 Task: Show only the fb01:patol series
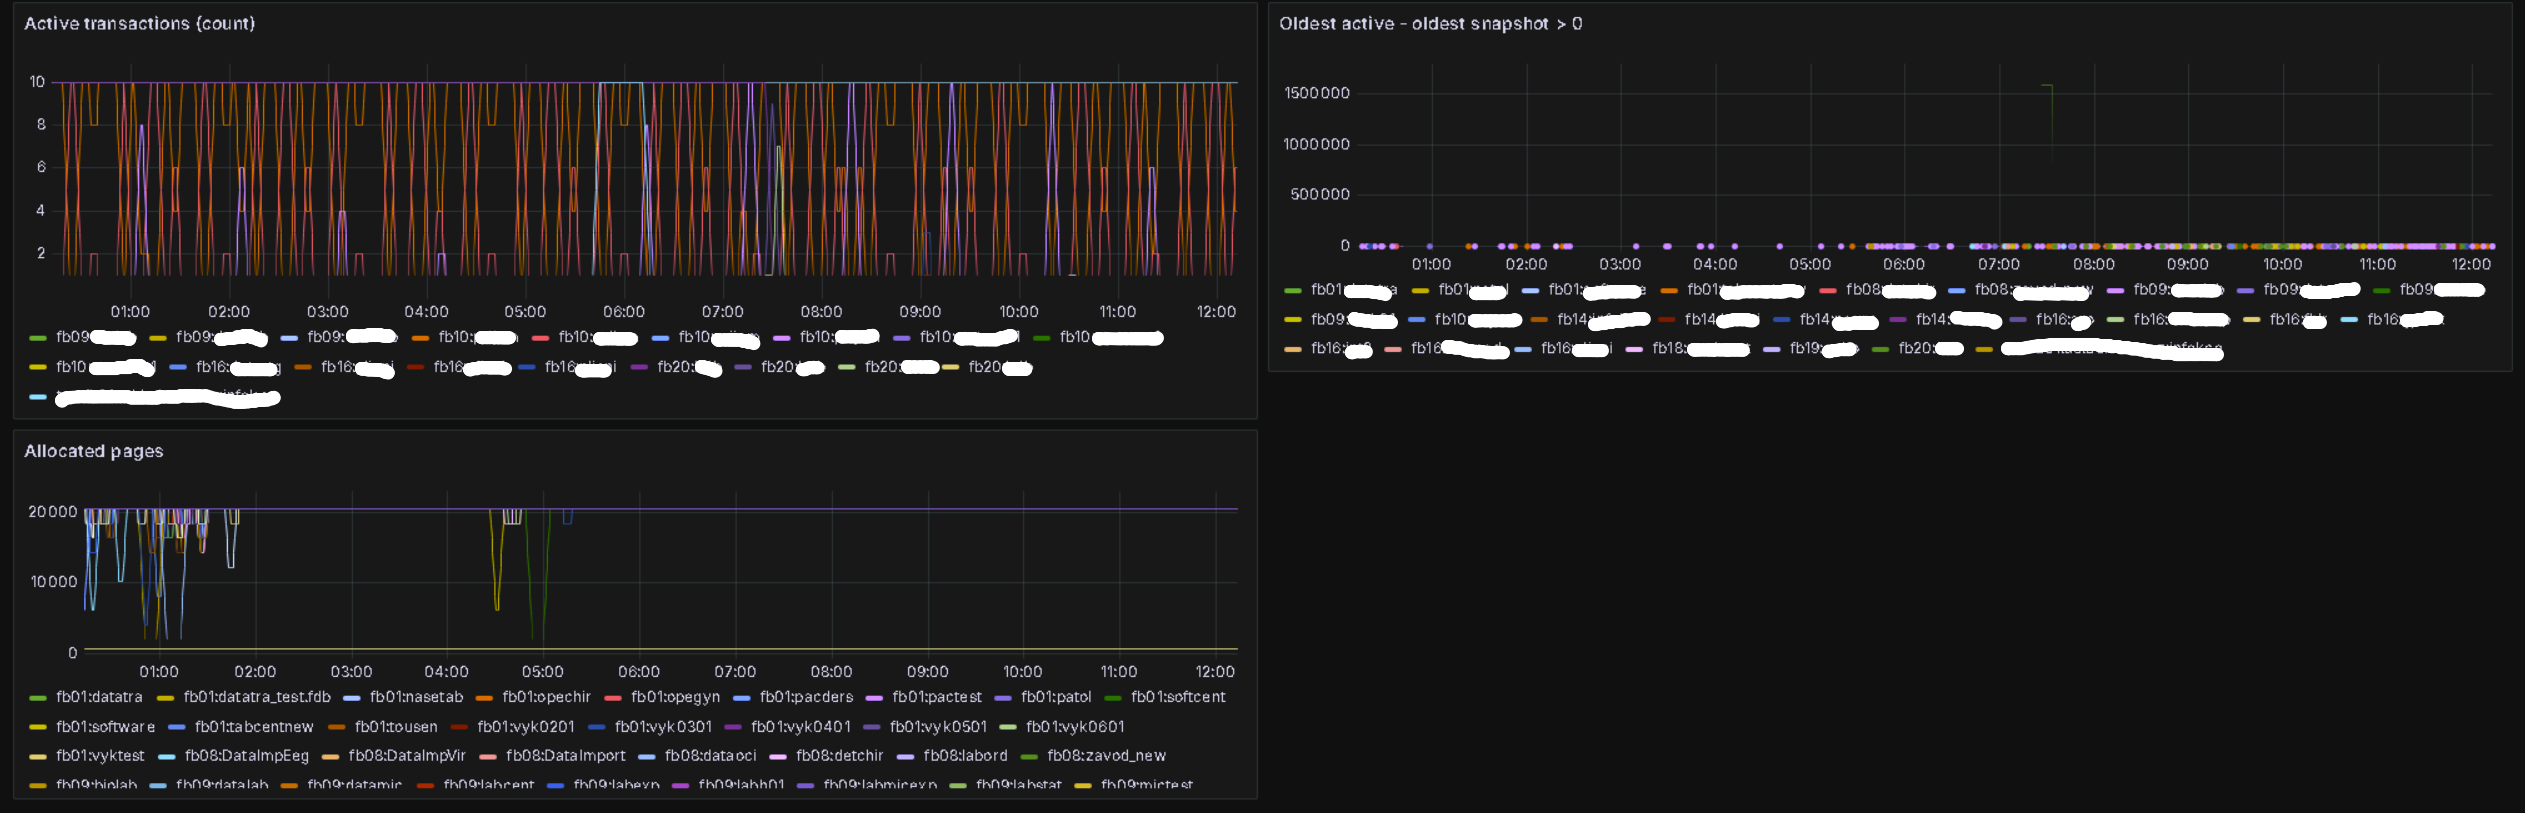1056,697
